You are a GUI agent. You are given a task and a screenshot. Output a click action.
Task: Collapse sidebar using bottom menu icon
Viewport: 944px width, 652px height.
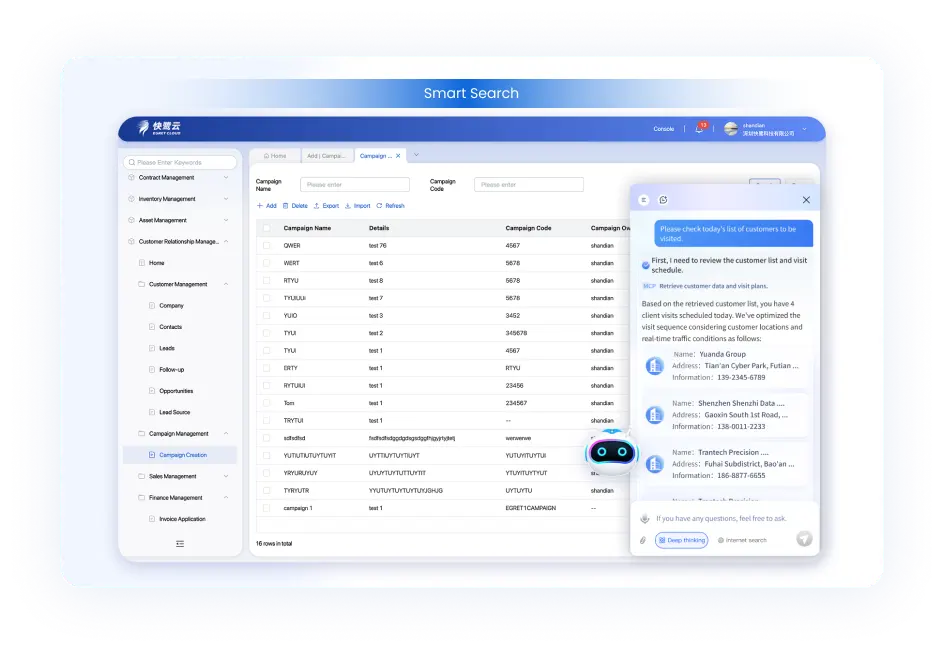point(180,544)
